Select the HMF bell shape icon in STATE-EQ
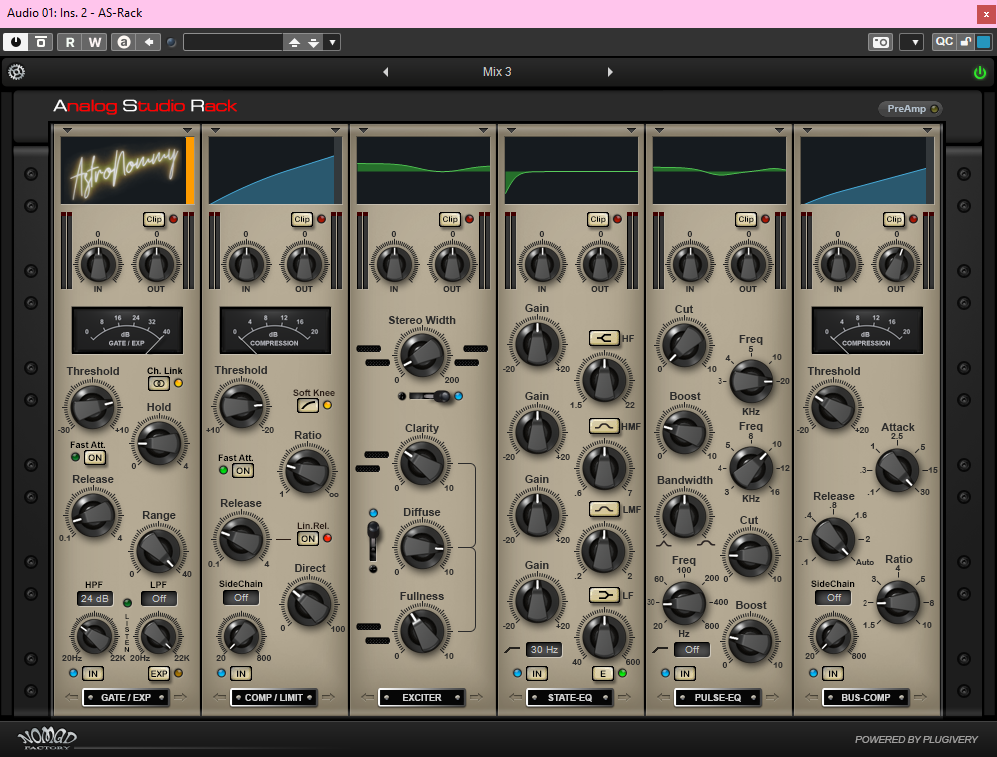 (604, 426)
